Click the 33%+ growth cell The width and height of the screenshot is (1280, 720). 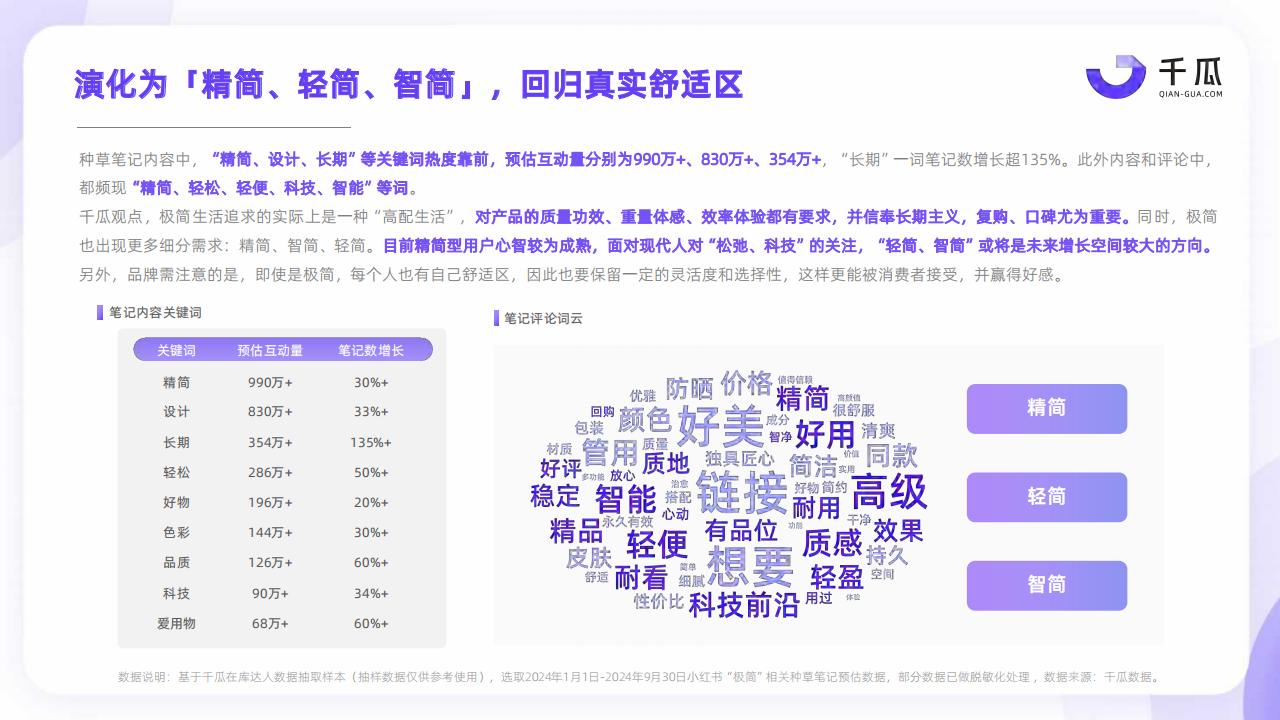[x=371, y=412]
